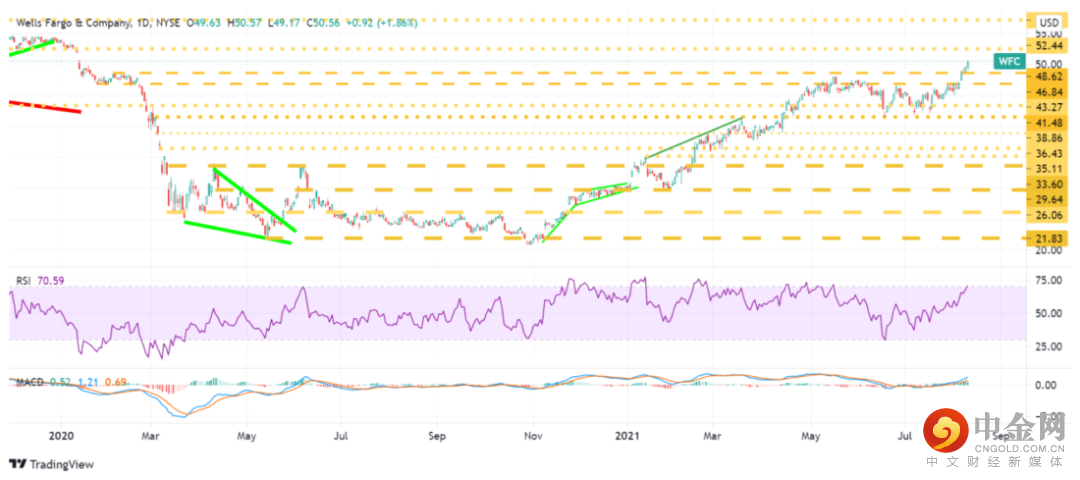Click the 36.43 price level label
The height and width of the screenshot is (480, 1080).
coord(1048,153)
